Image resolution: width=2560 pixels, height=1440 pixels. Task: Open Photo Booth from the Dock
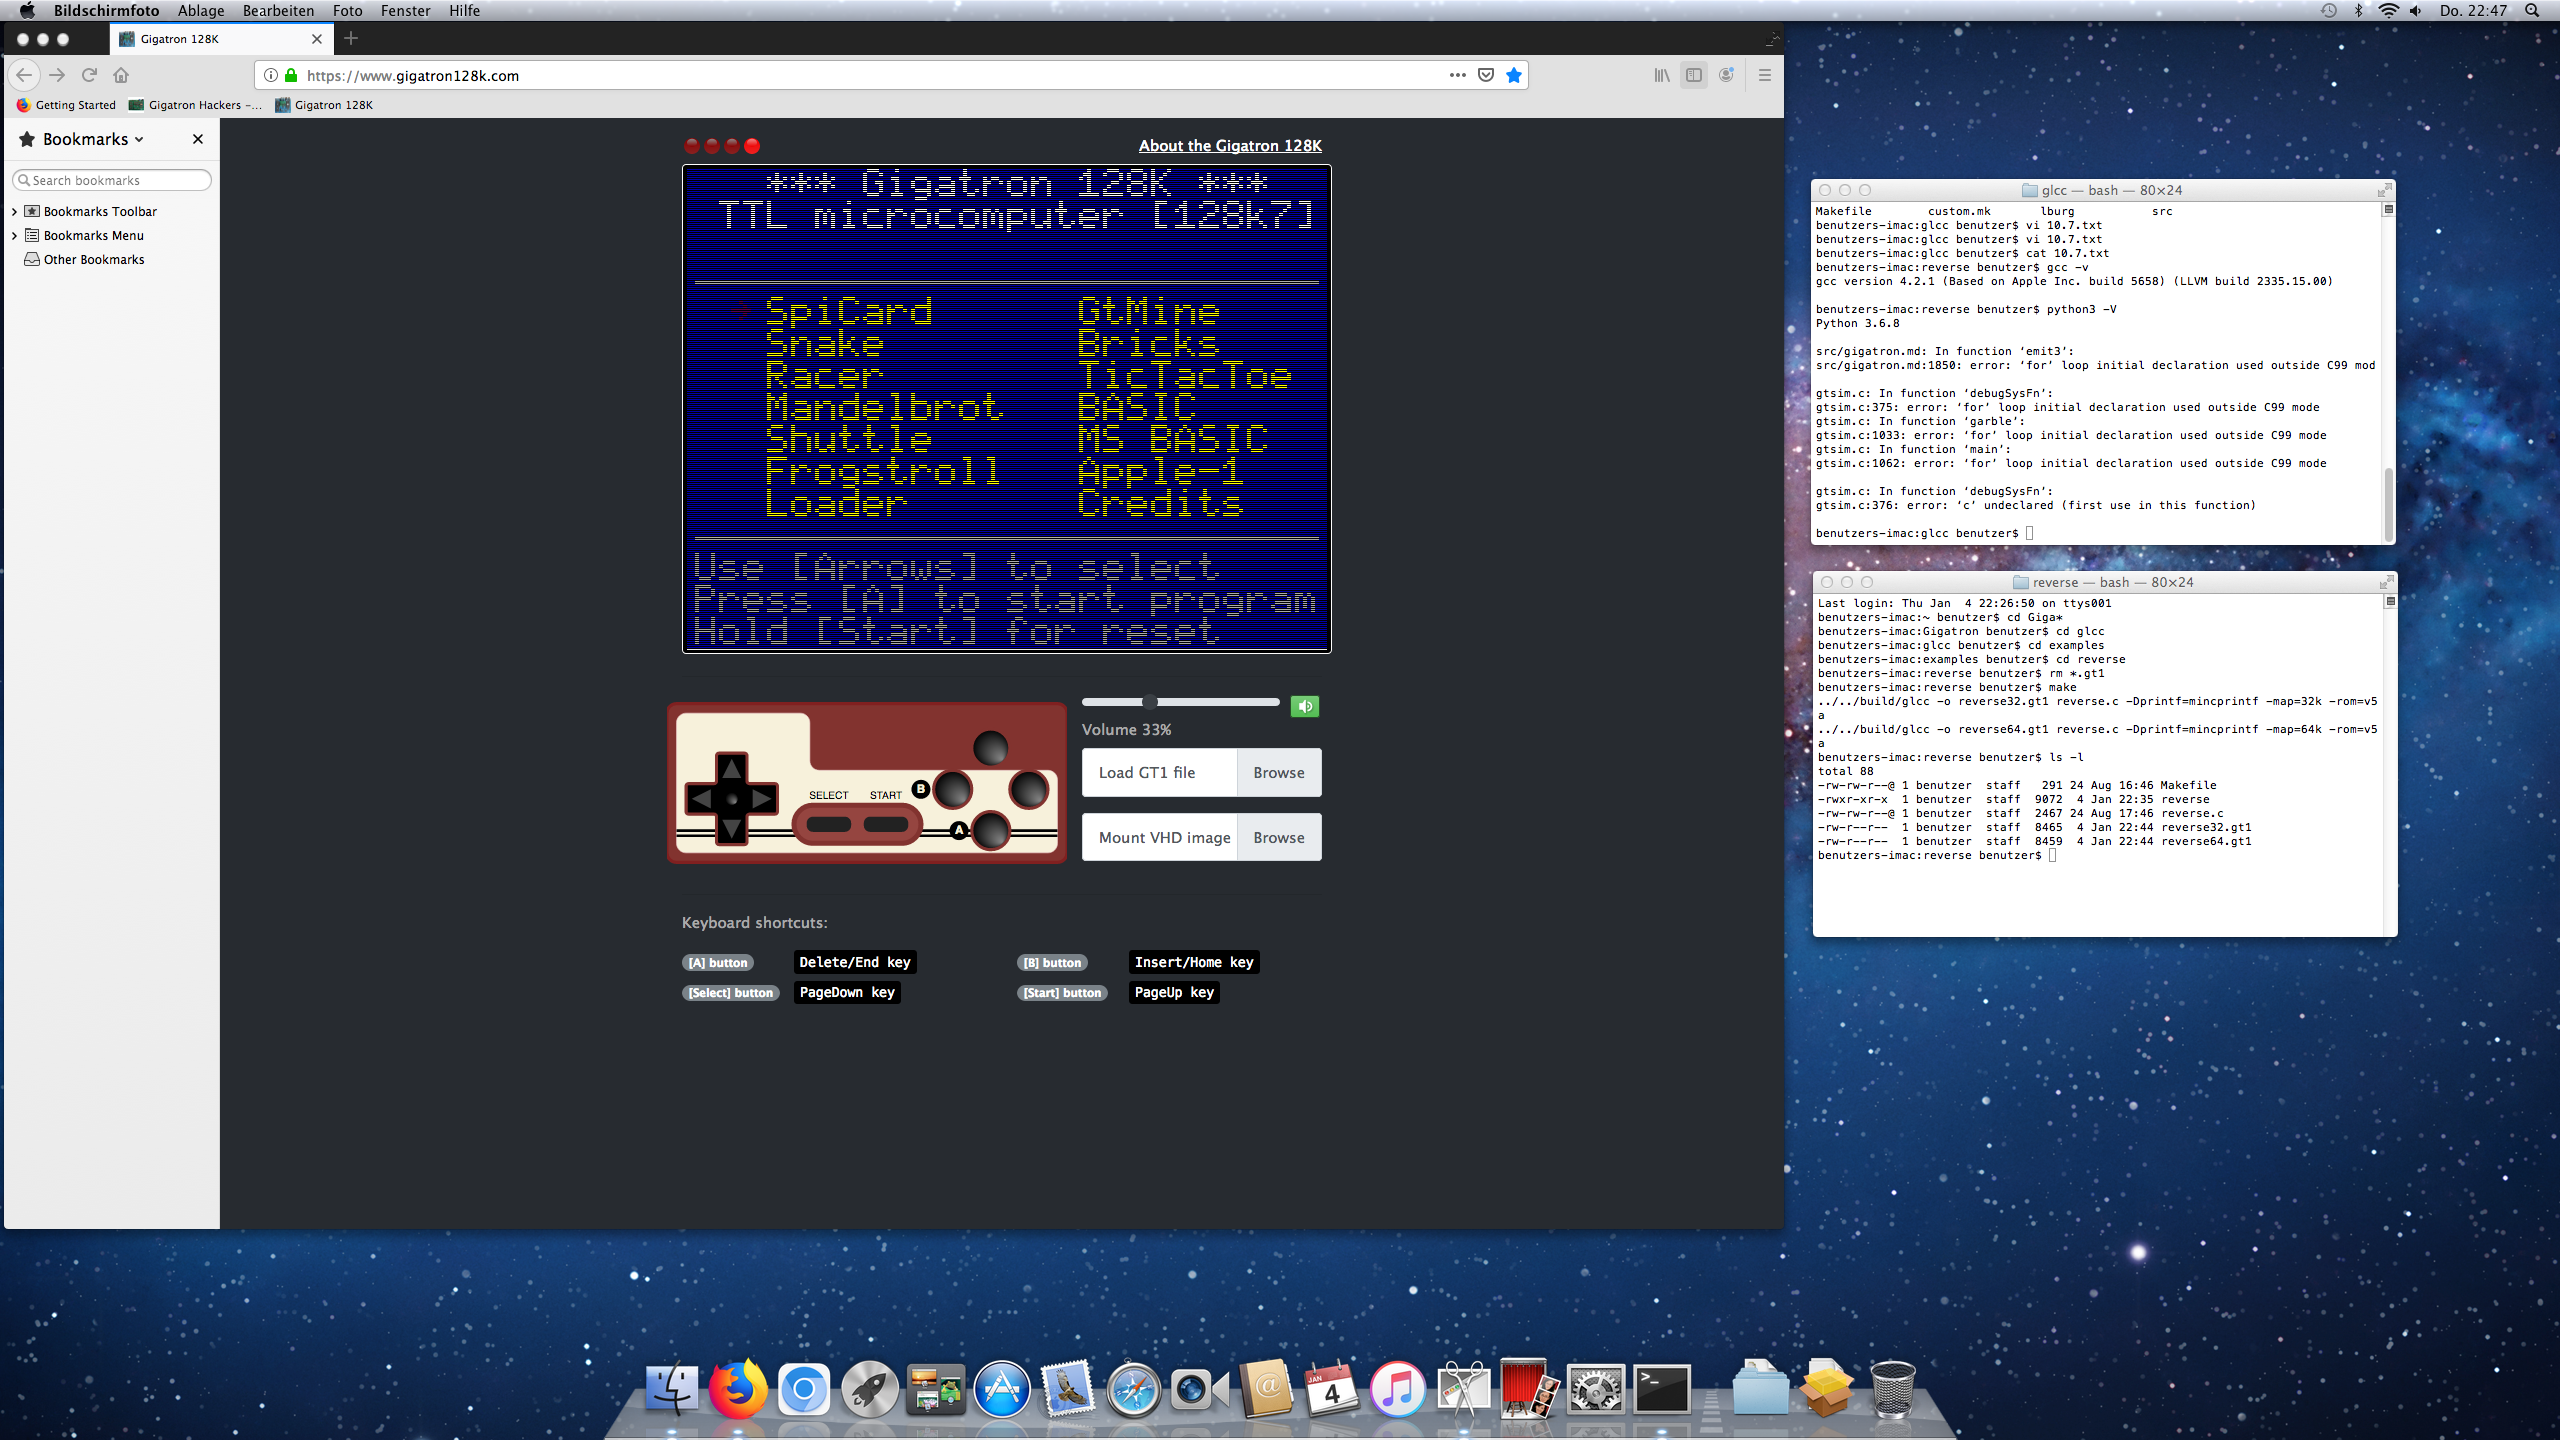(1528, 1389)
